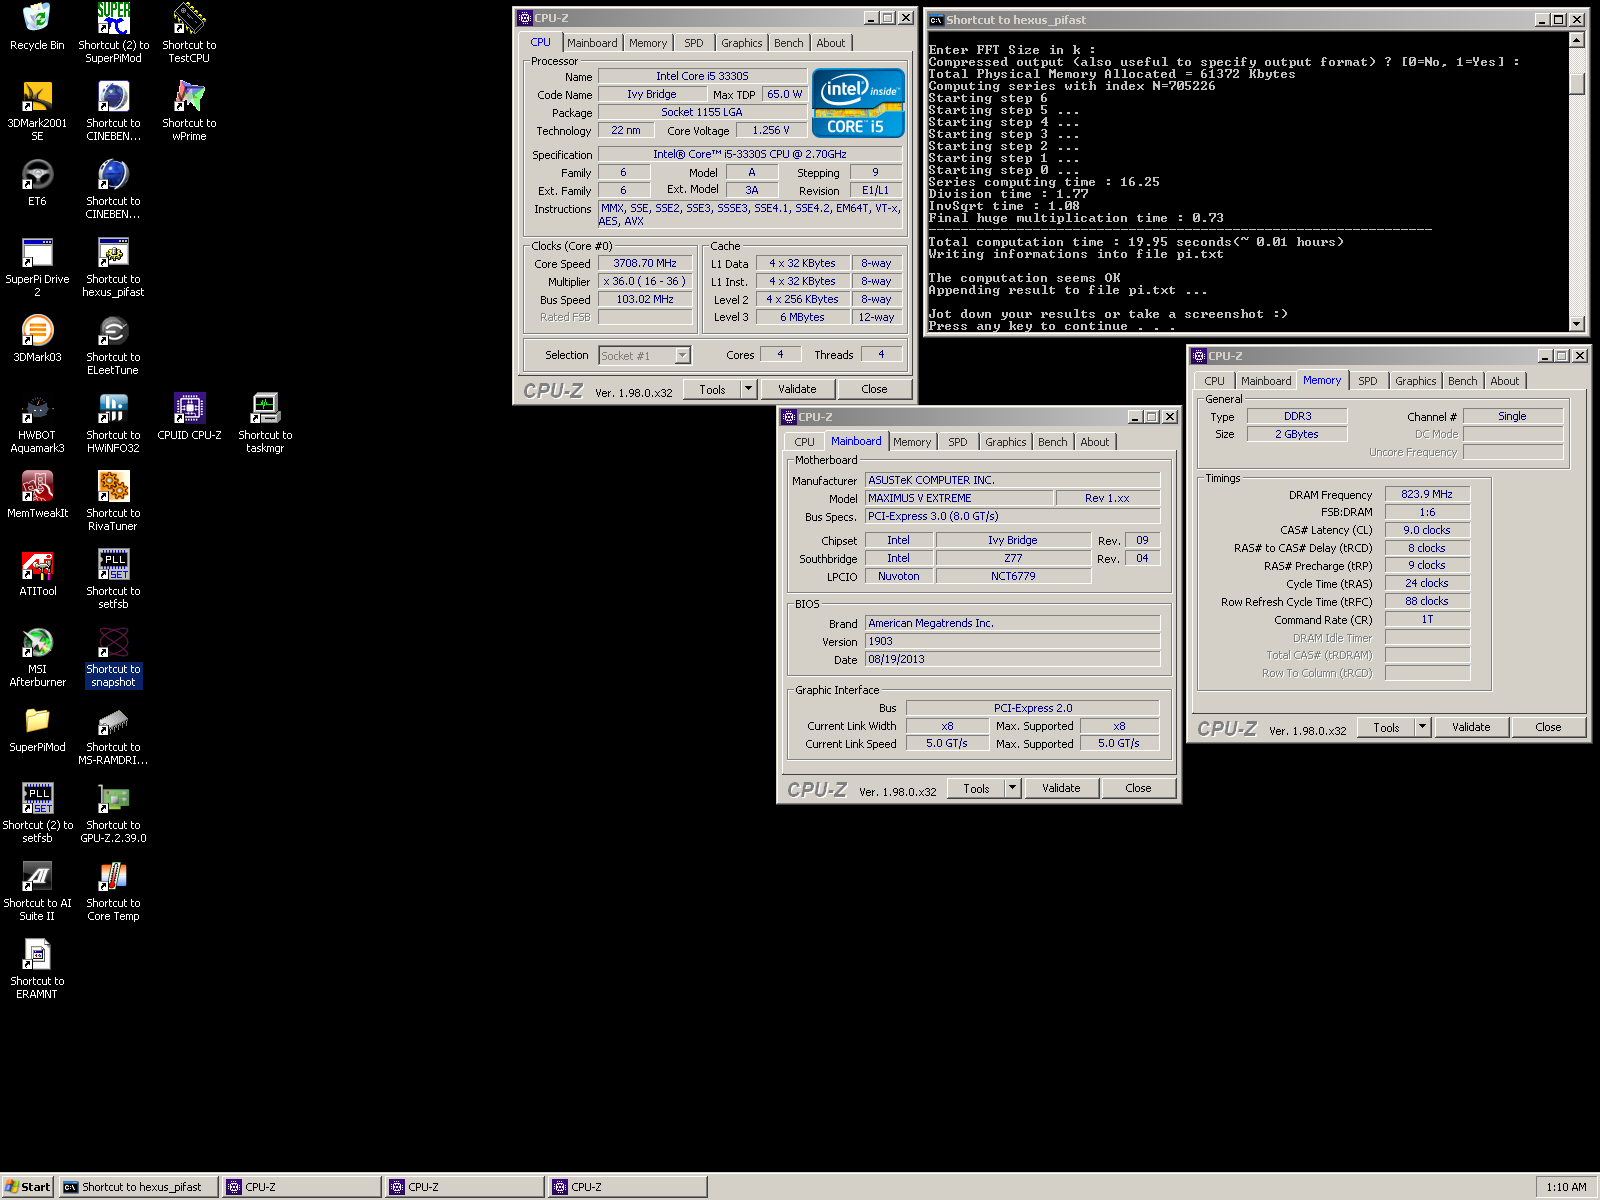The image size is (1600, 1200).
Task: Click Bus Speed value 103.02 MHz
Action: click(x=645, y=300)
